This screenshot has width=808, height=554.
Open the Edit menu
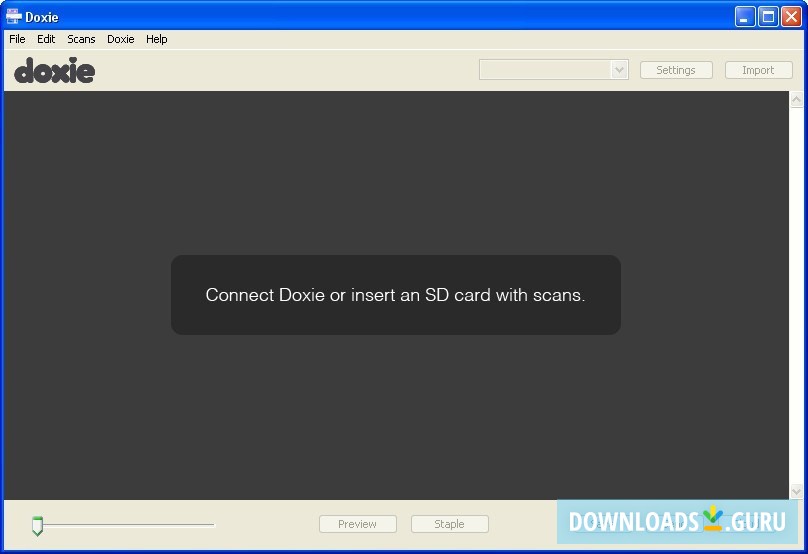point(46,39)
